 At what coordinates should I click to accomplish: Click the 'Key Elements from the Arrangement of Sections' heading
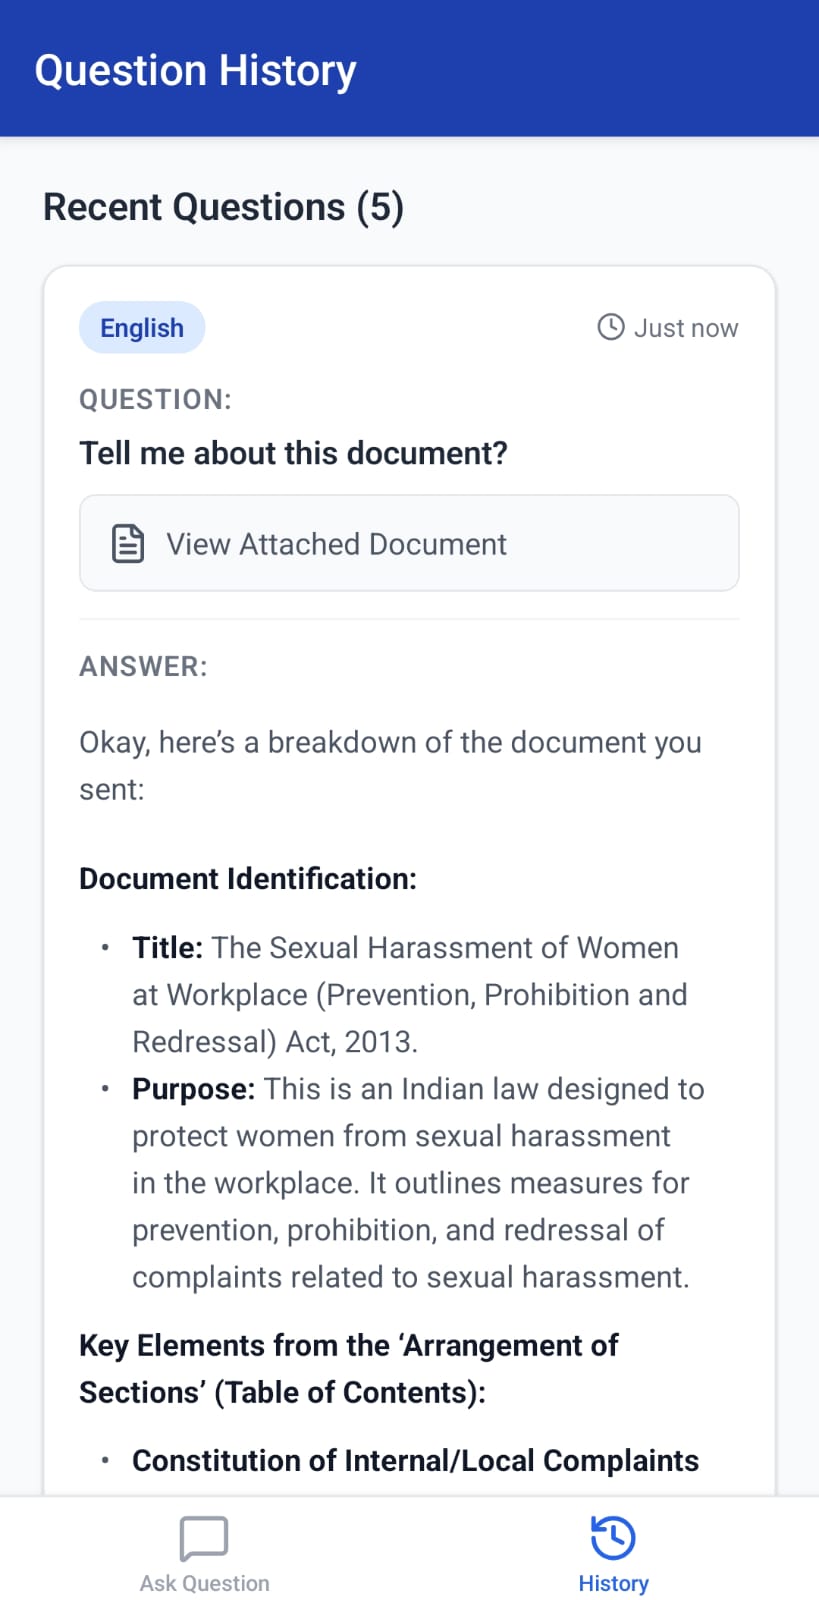pyautogui.click(x=349, y=1369)
